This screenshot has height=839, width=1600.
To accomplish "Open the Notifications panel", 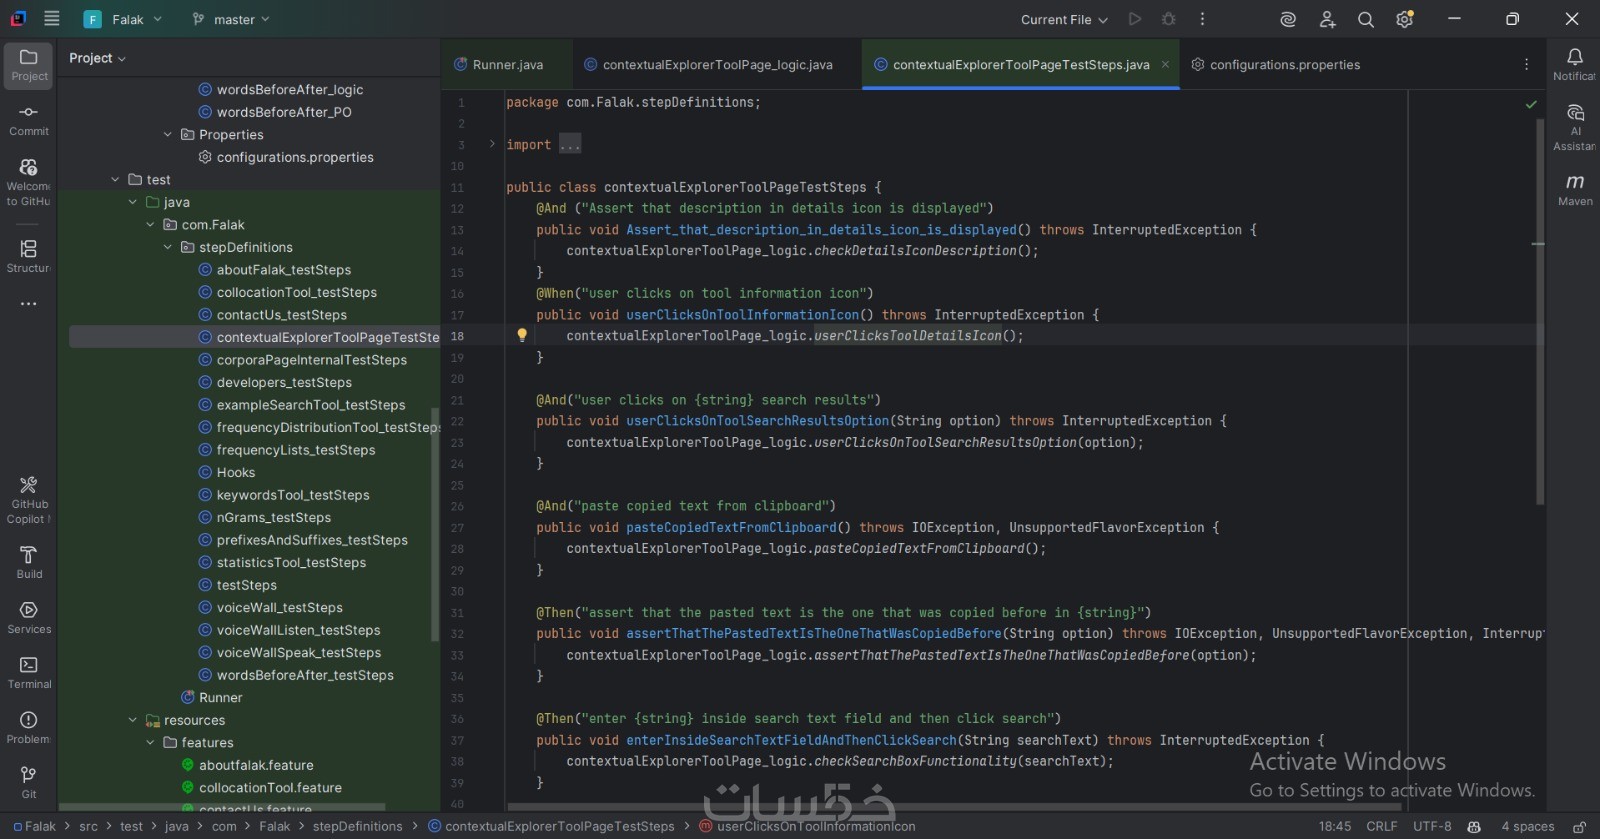I will pos(1575,64).
